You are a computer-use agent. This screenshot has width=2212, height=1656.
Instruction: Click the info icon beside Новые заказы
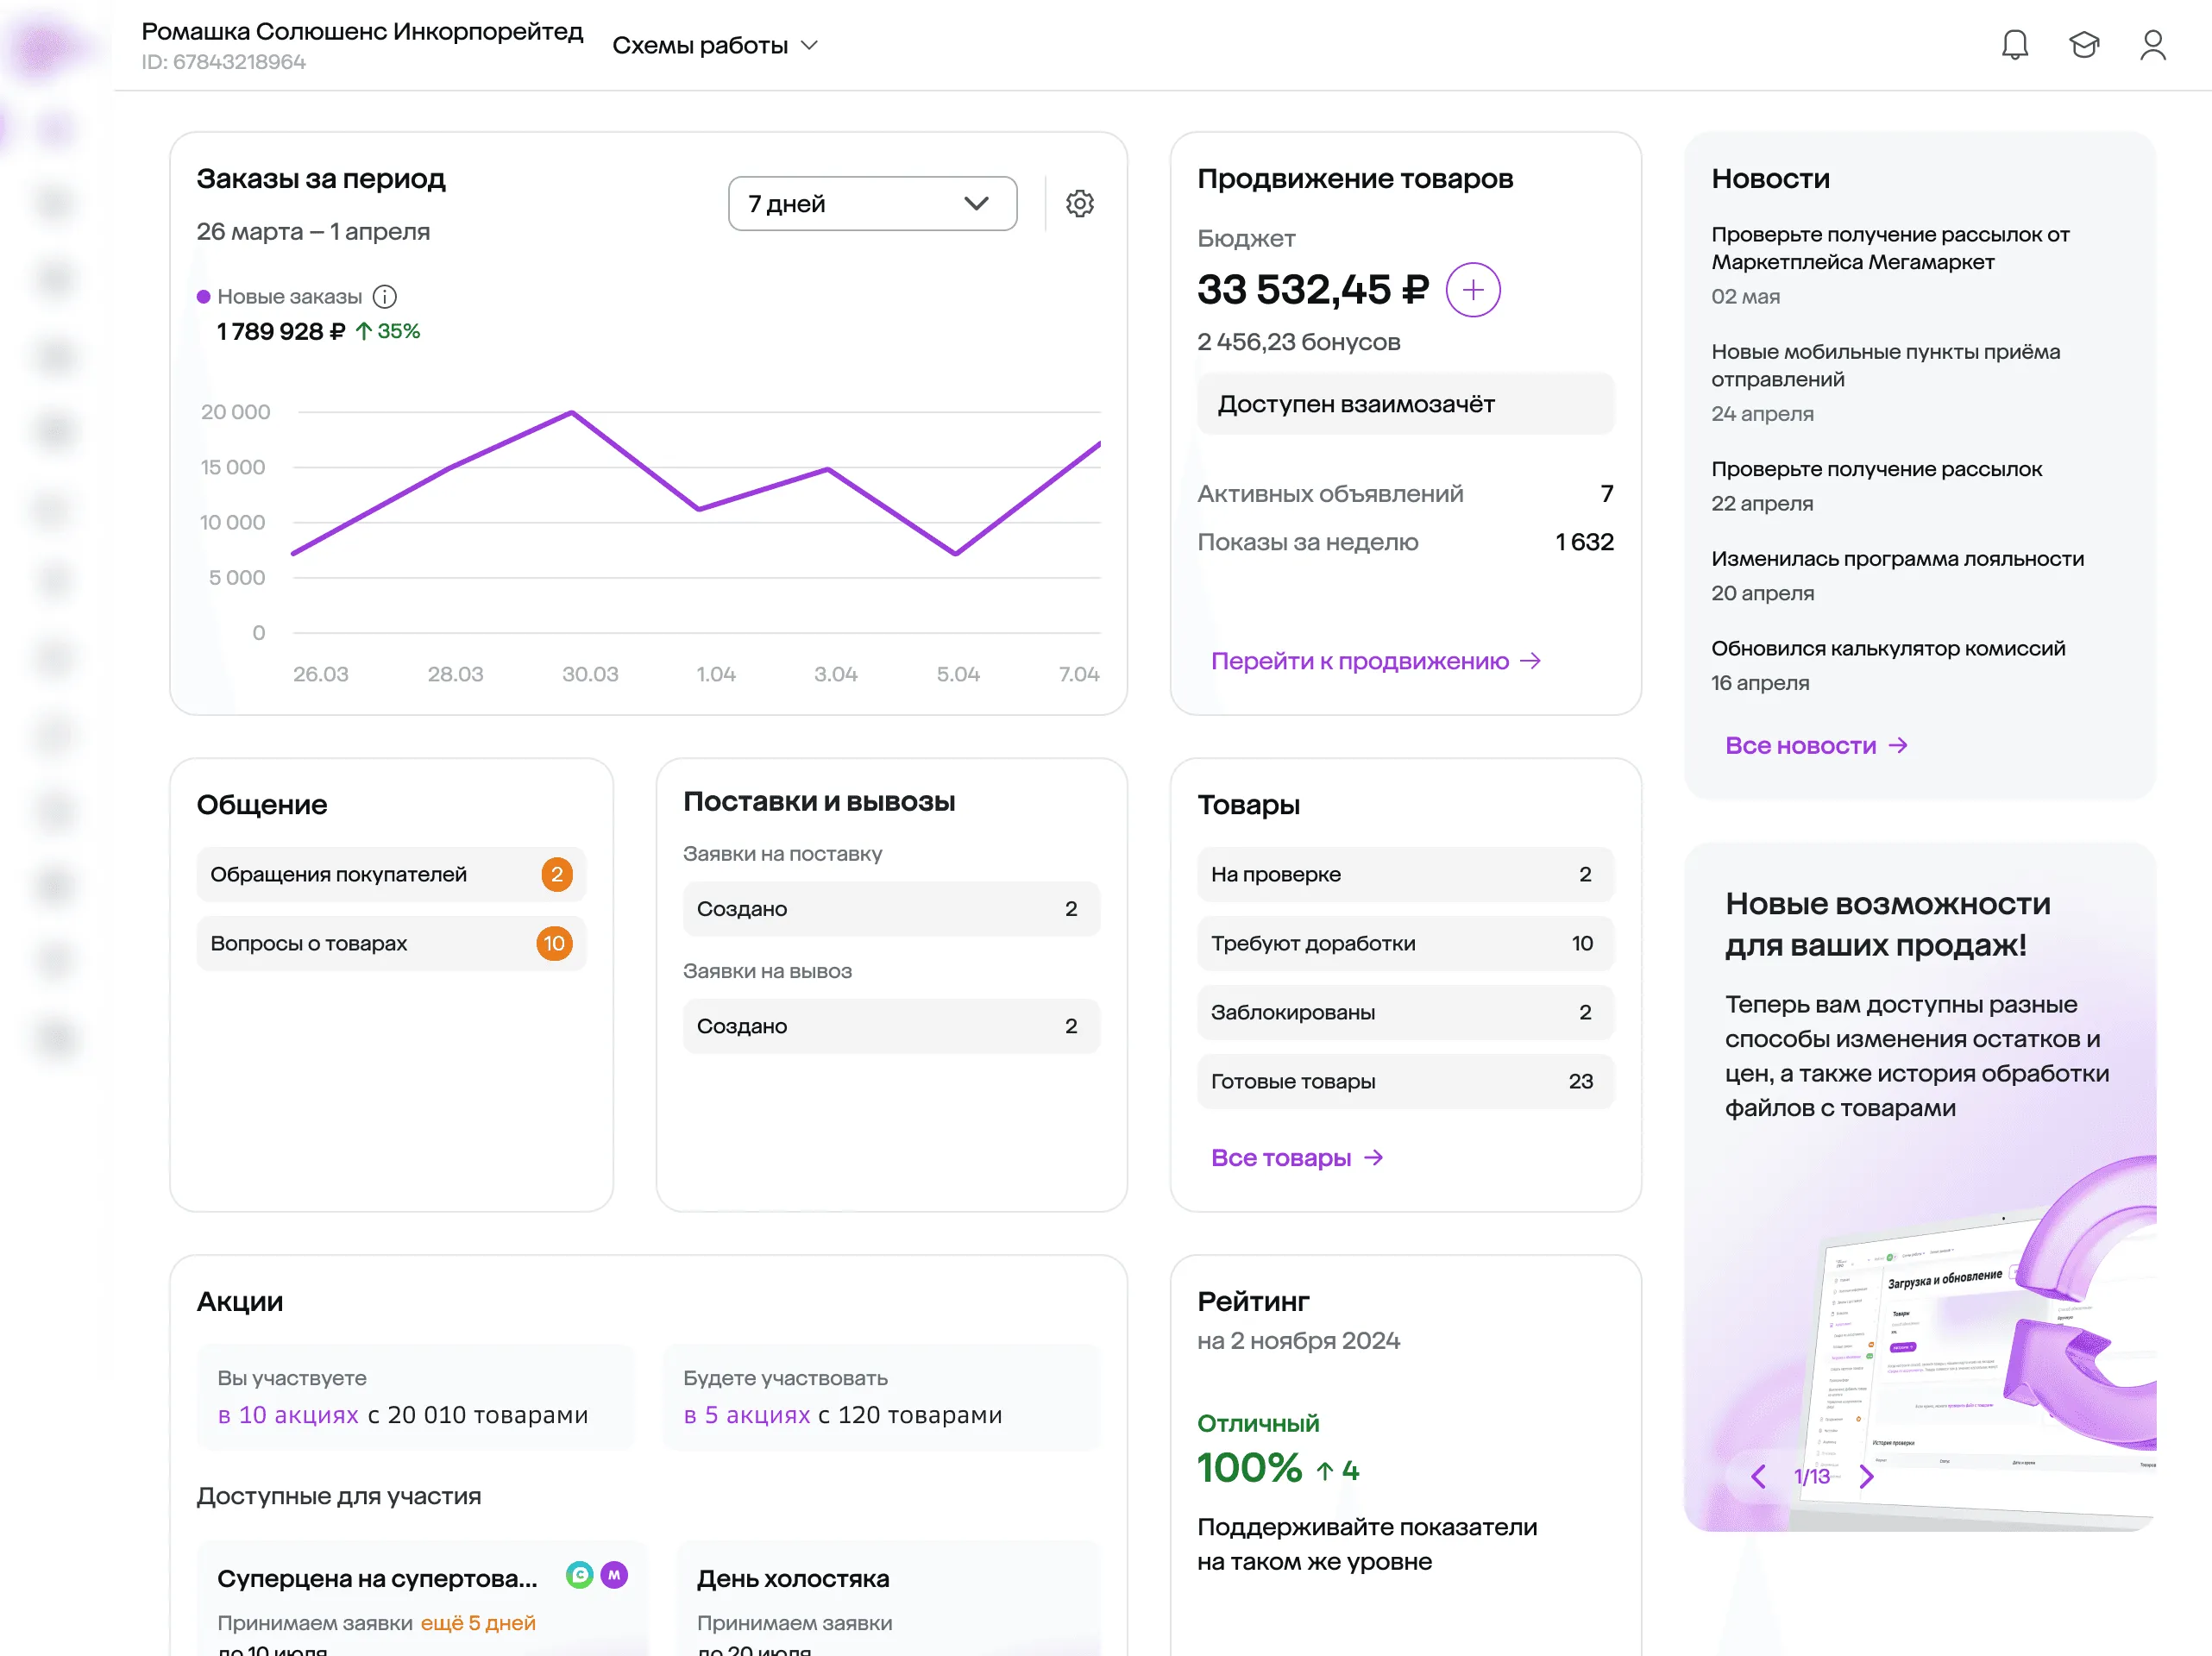pyautogui.click(x=384, y=297)
